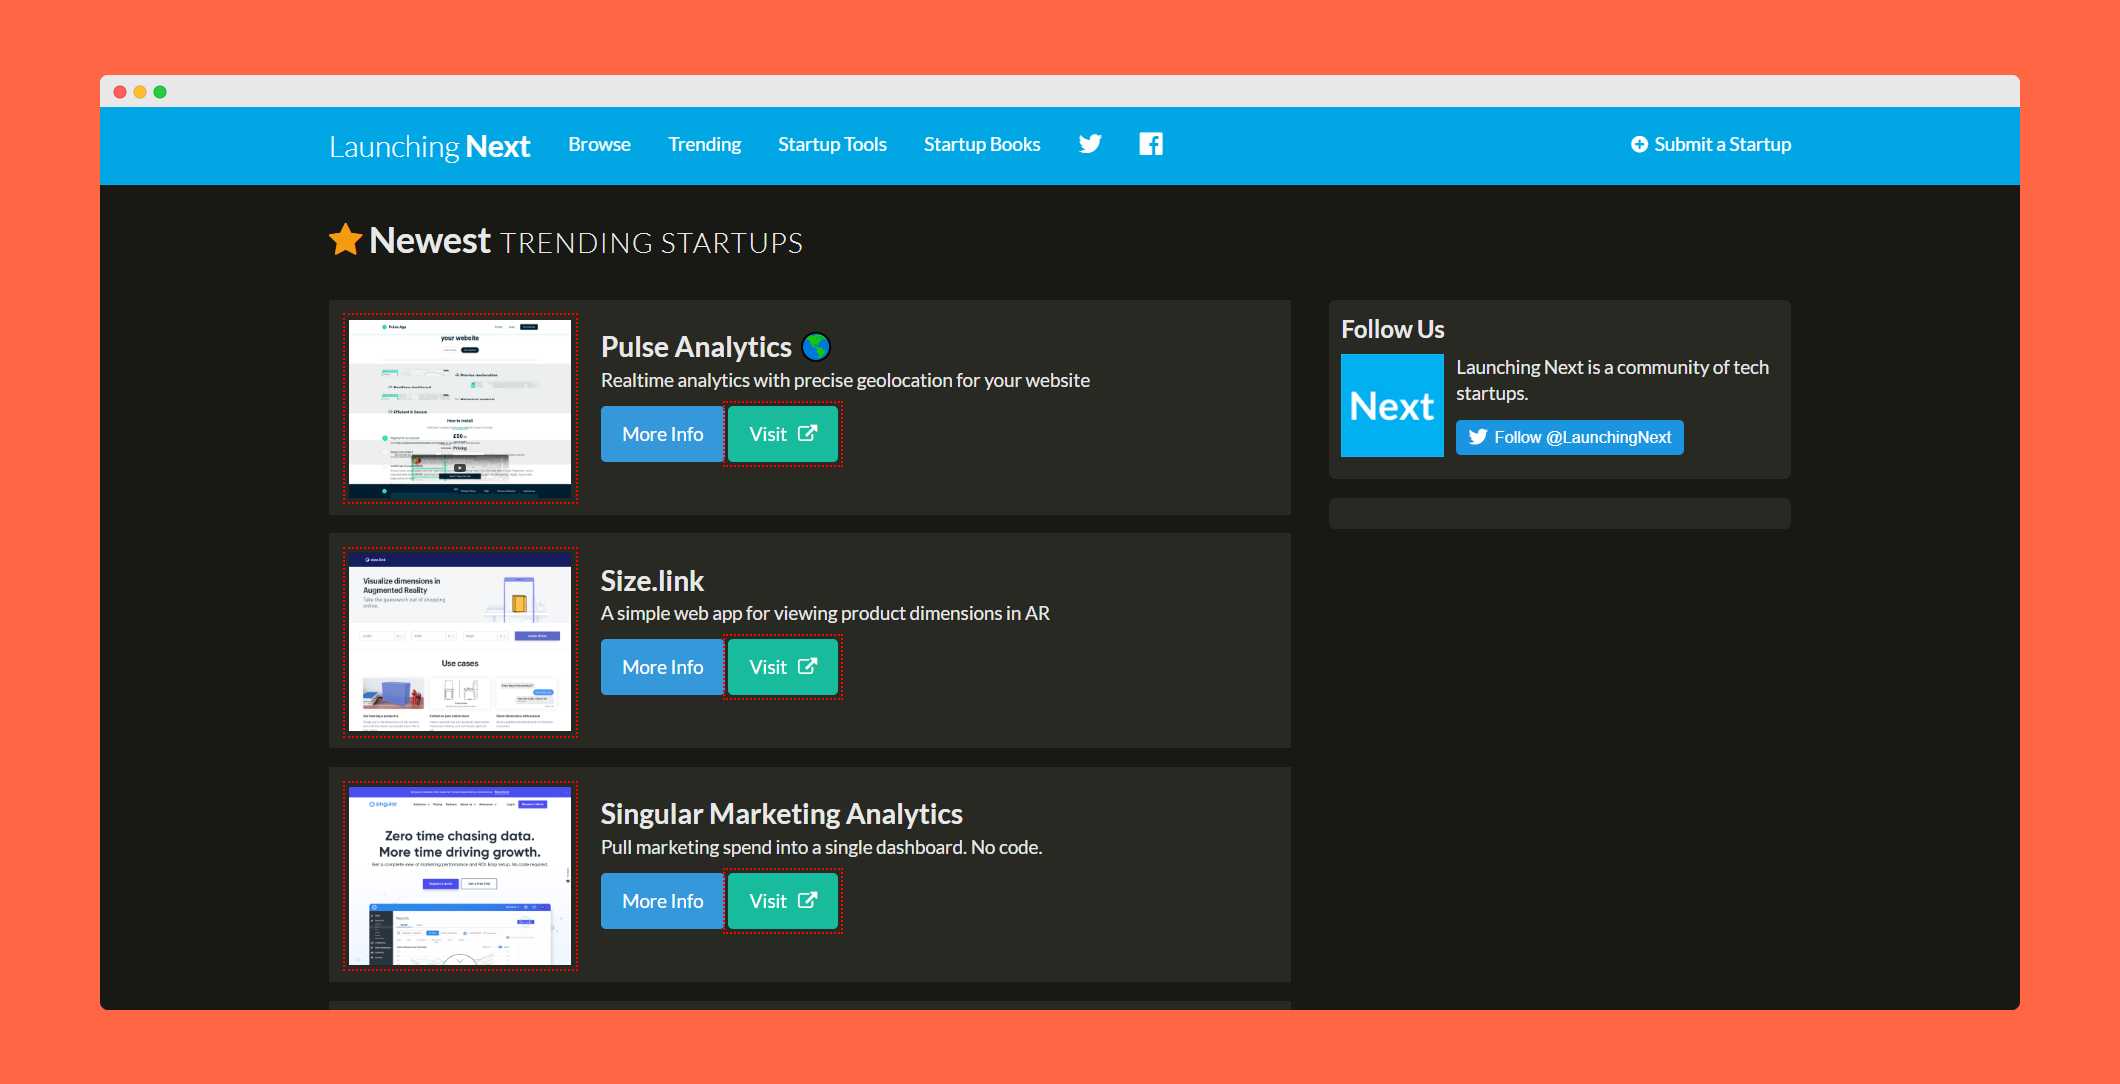Image resolution: width=2120 pixels, height=1084 pixels.
Task: Click the Size.link AR dimensions description
Action: [825, 613]
